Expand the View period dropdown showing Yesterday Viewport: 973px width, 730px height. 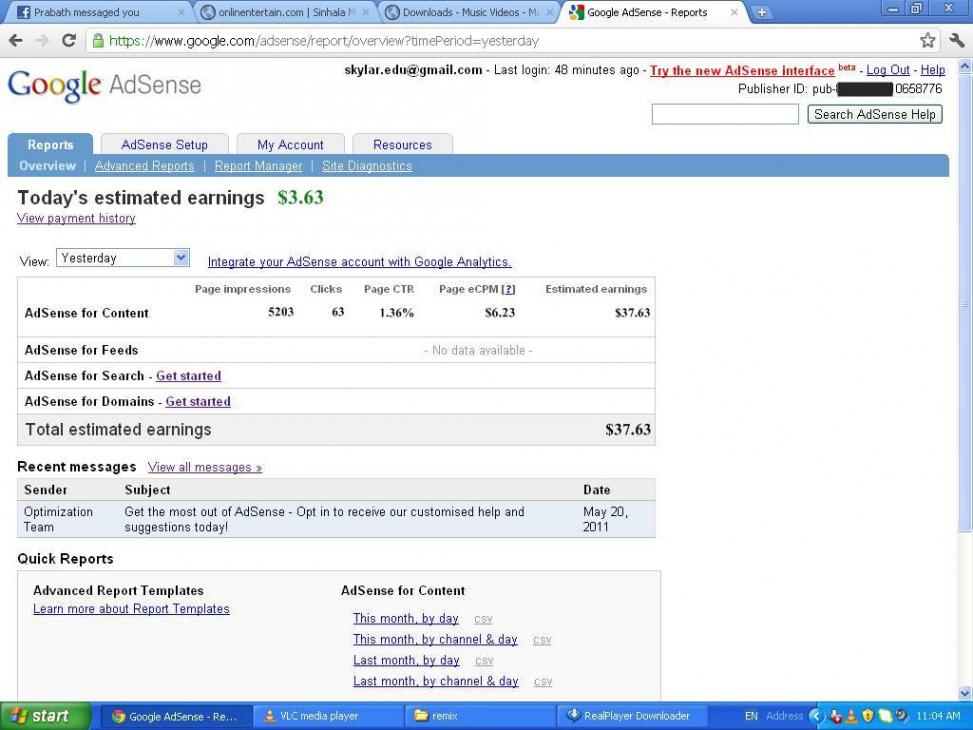123,258
